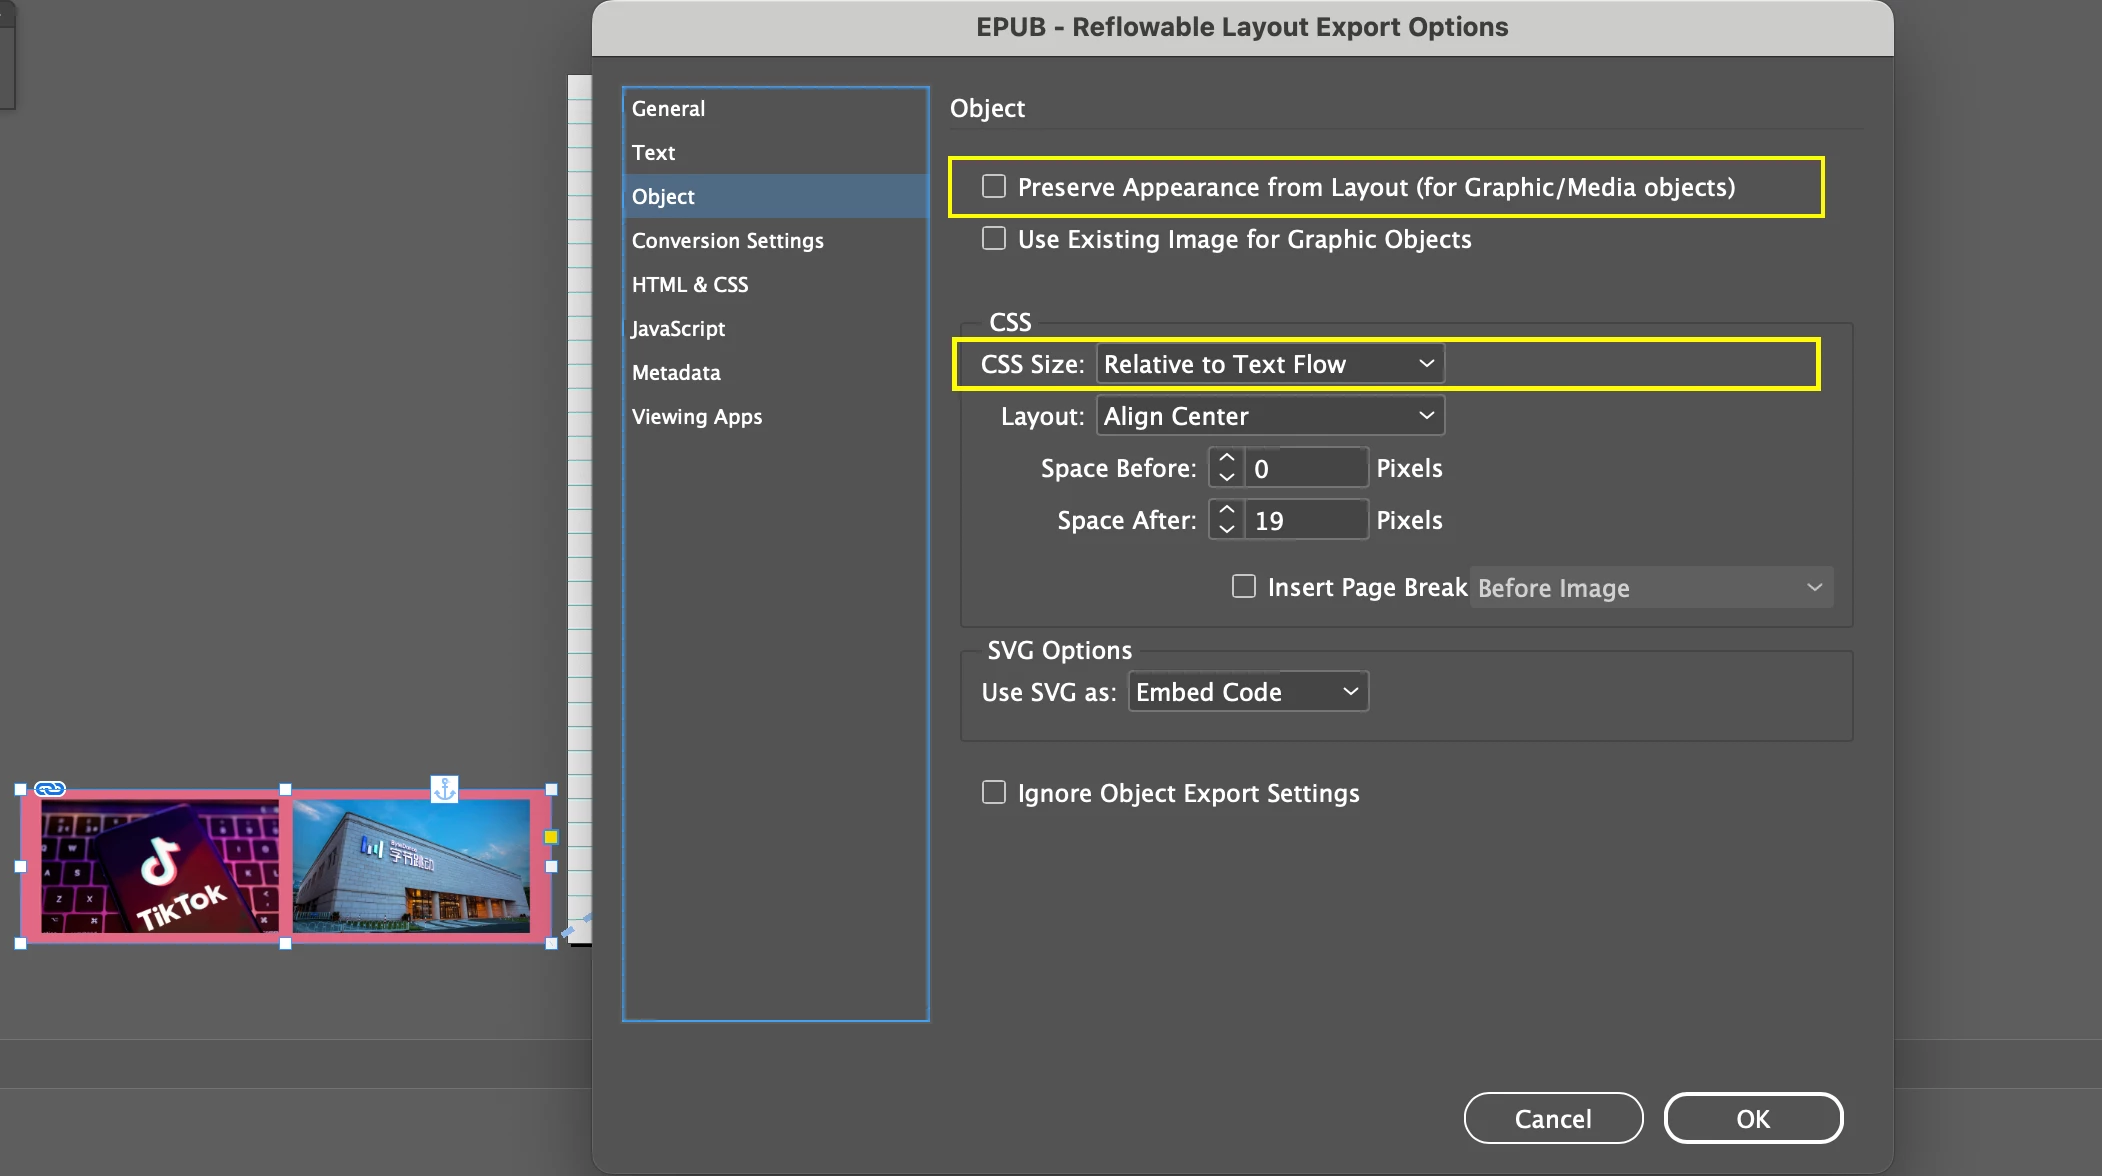Click Space After stepper arrows
The image size is (2102, 1176).
tap(1226, 520)
